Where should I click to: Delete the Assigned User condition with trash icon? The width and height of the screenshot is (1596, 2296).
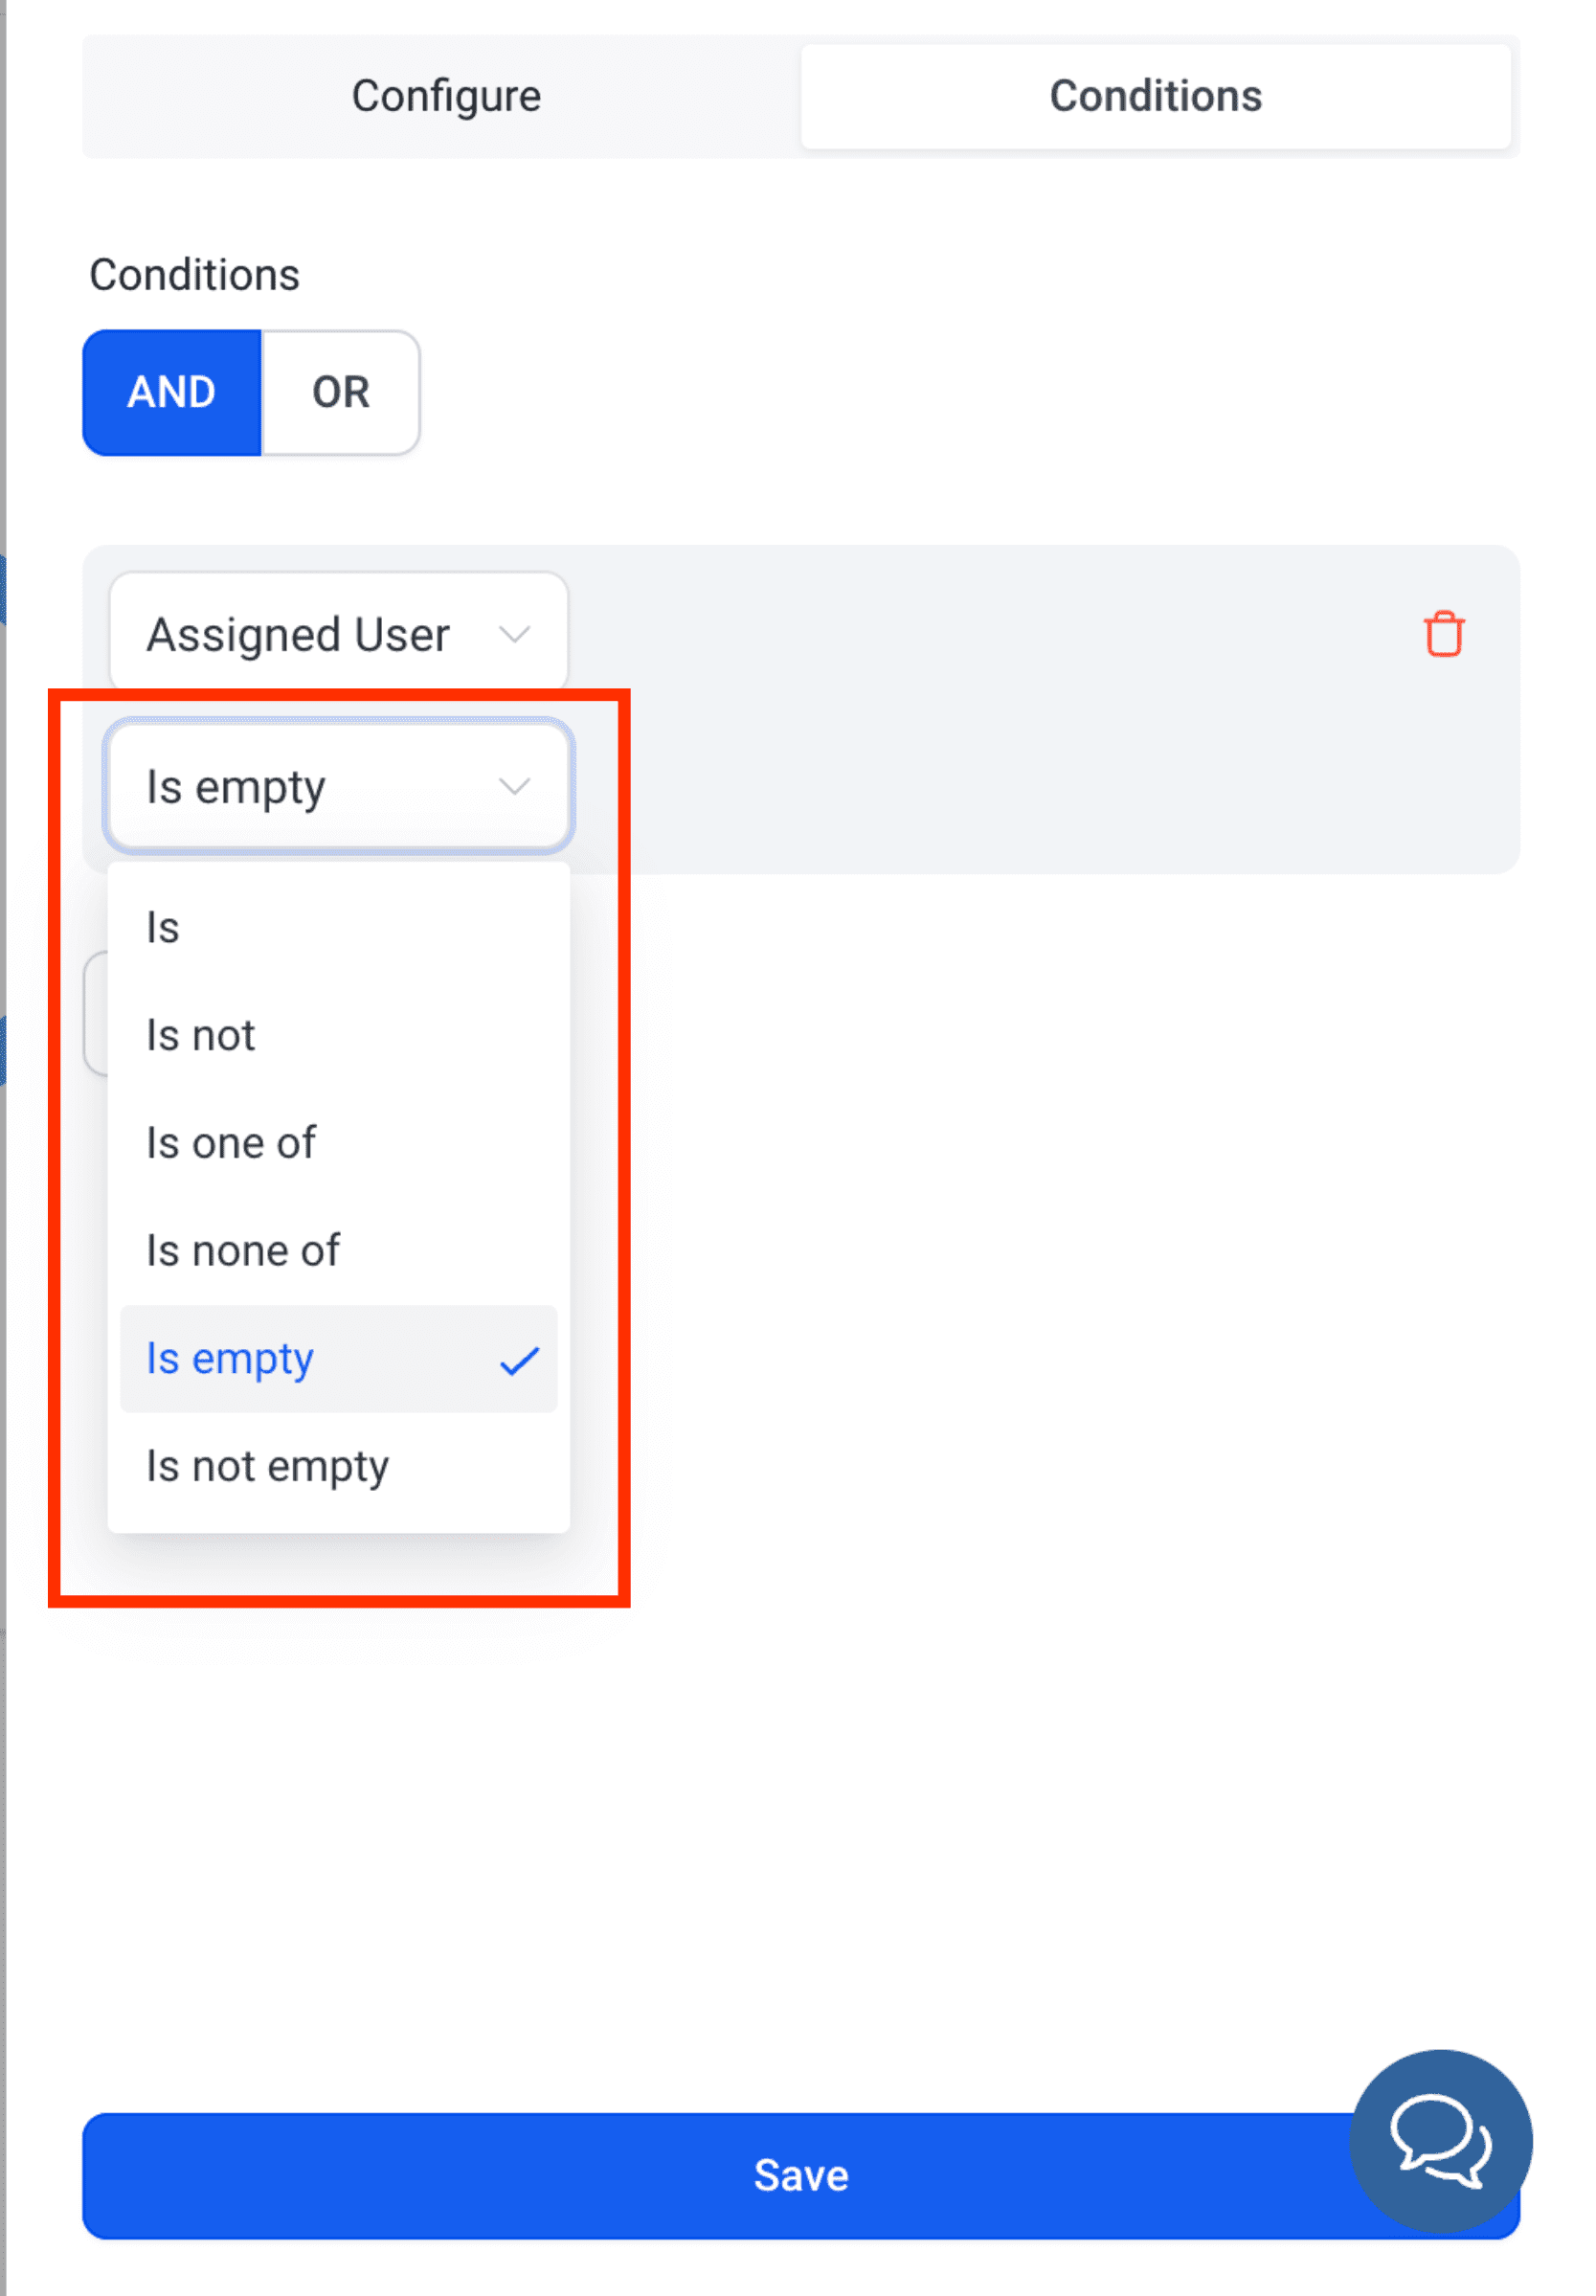(x=1443, y=634)
